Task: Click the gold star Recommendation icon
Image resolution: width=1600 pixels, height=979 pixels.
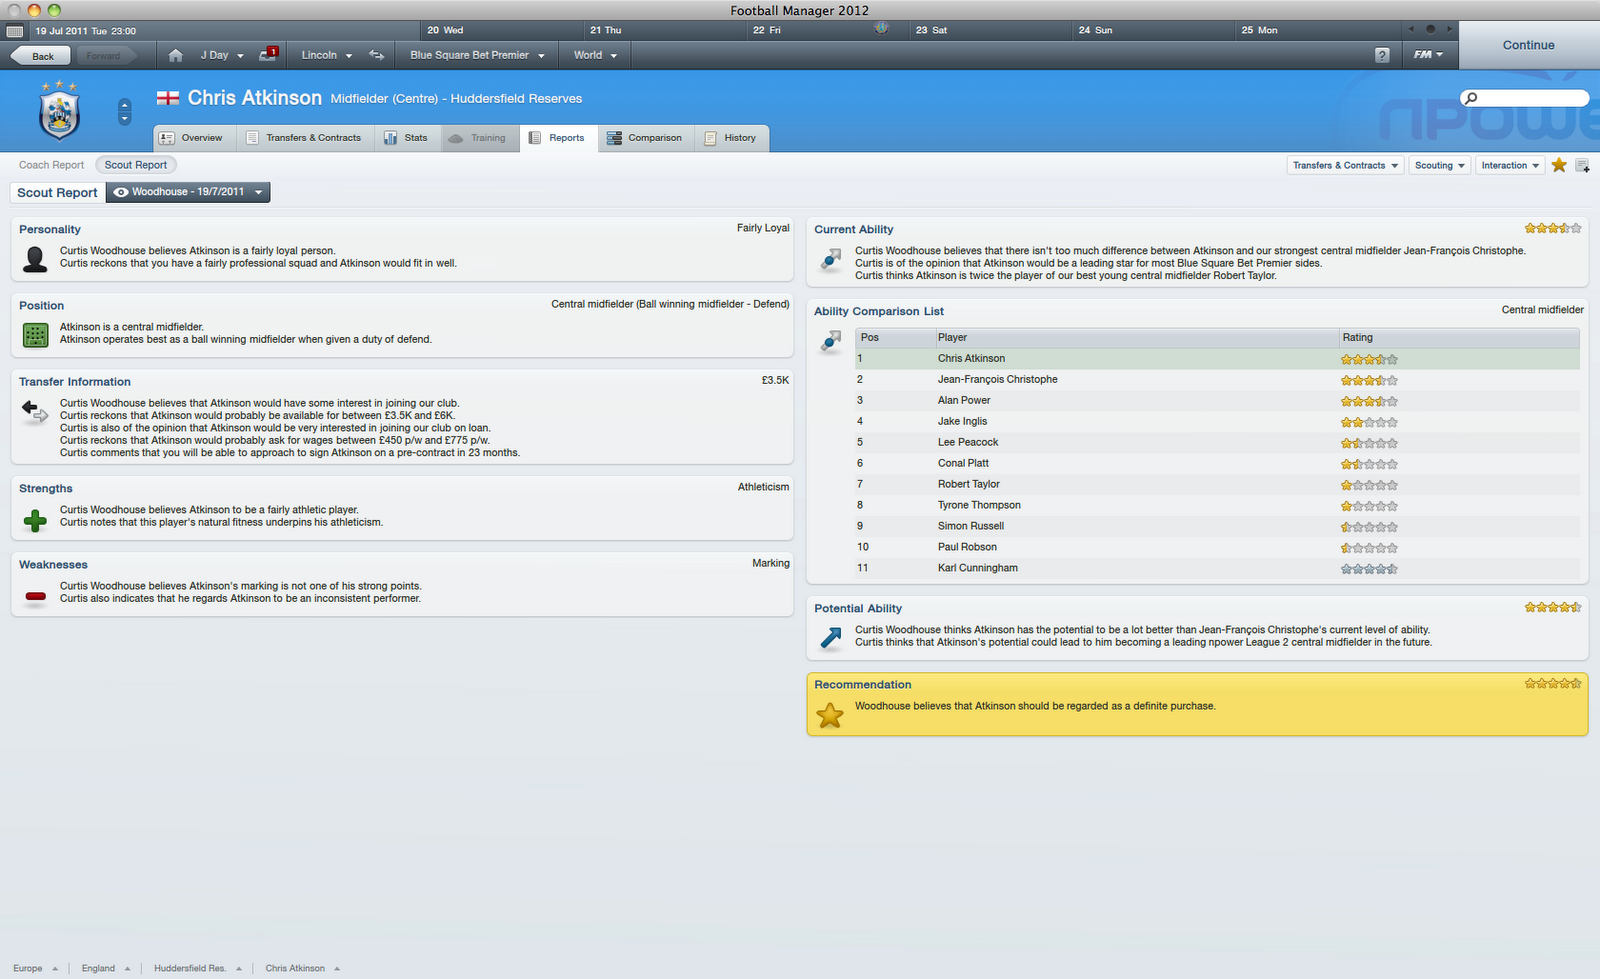Action: coord(830,715)
